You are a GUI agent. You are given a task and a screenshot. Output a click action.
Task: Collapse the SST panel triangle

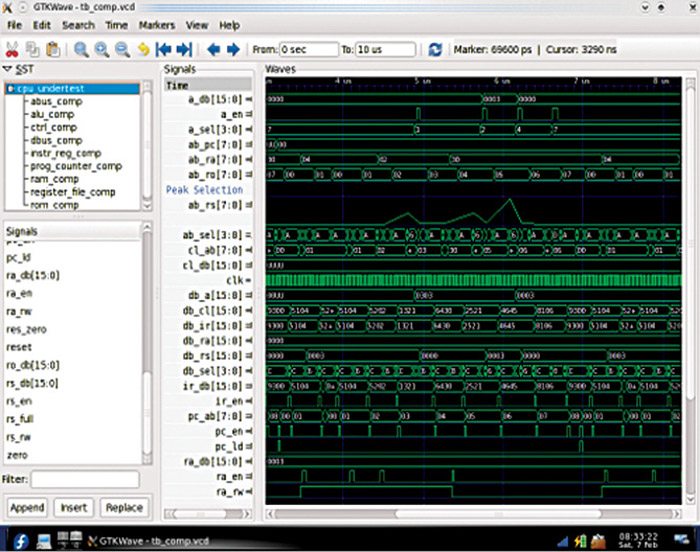(8, 69)
